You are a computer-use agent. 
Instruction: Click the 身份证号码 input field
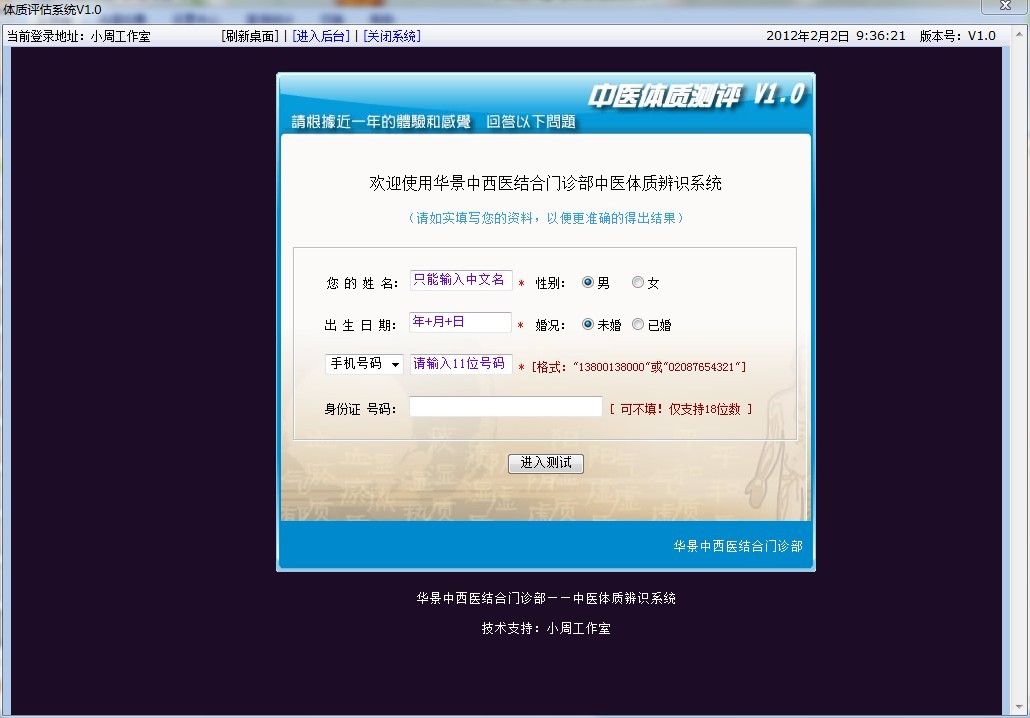(505, 407)
